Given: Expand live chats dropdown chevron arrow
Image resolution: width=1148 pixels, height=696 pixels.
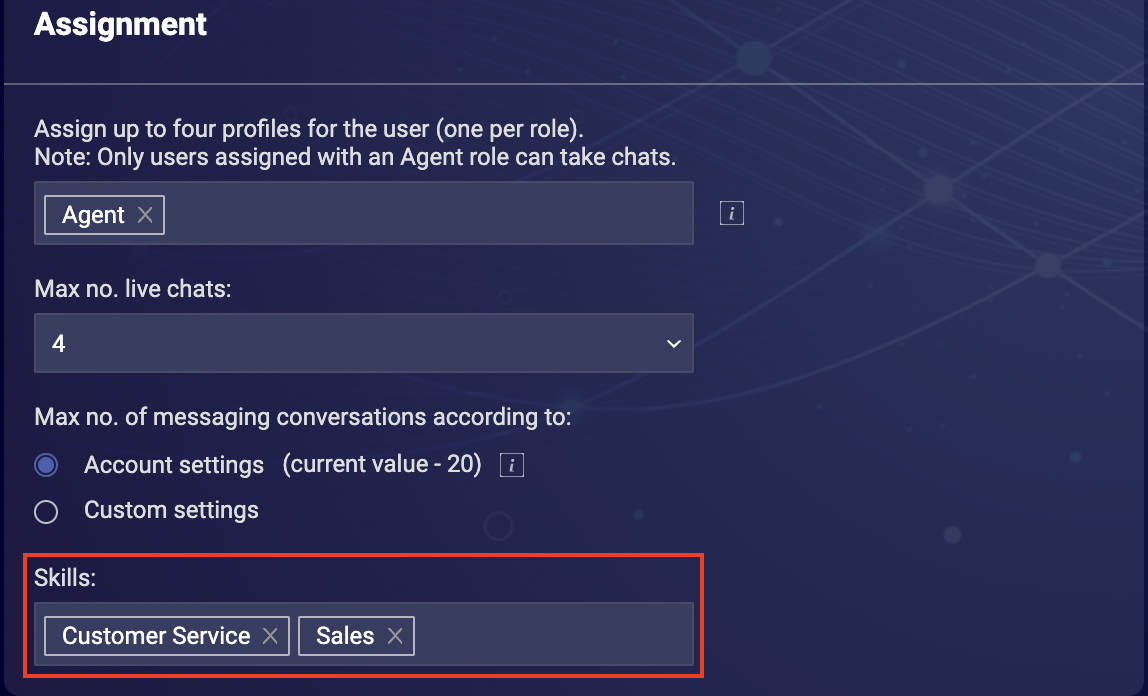Looking at the screenshot, I should pyautogui.click(x=674, y=343).
